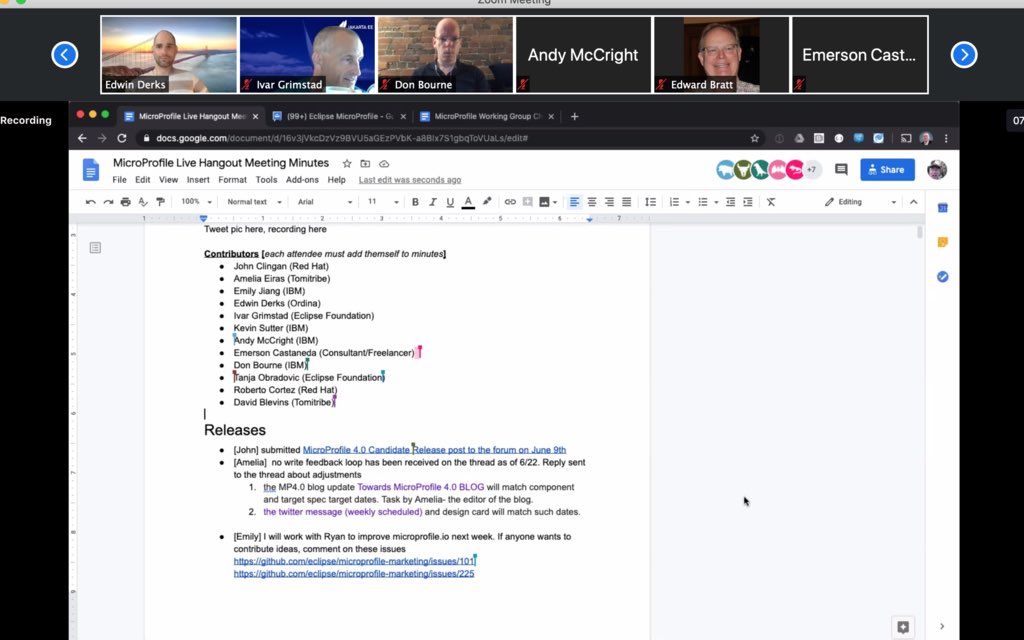Open the Add-ons menu
This screenshot has width=1024, height=640.
click(302, 180)
